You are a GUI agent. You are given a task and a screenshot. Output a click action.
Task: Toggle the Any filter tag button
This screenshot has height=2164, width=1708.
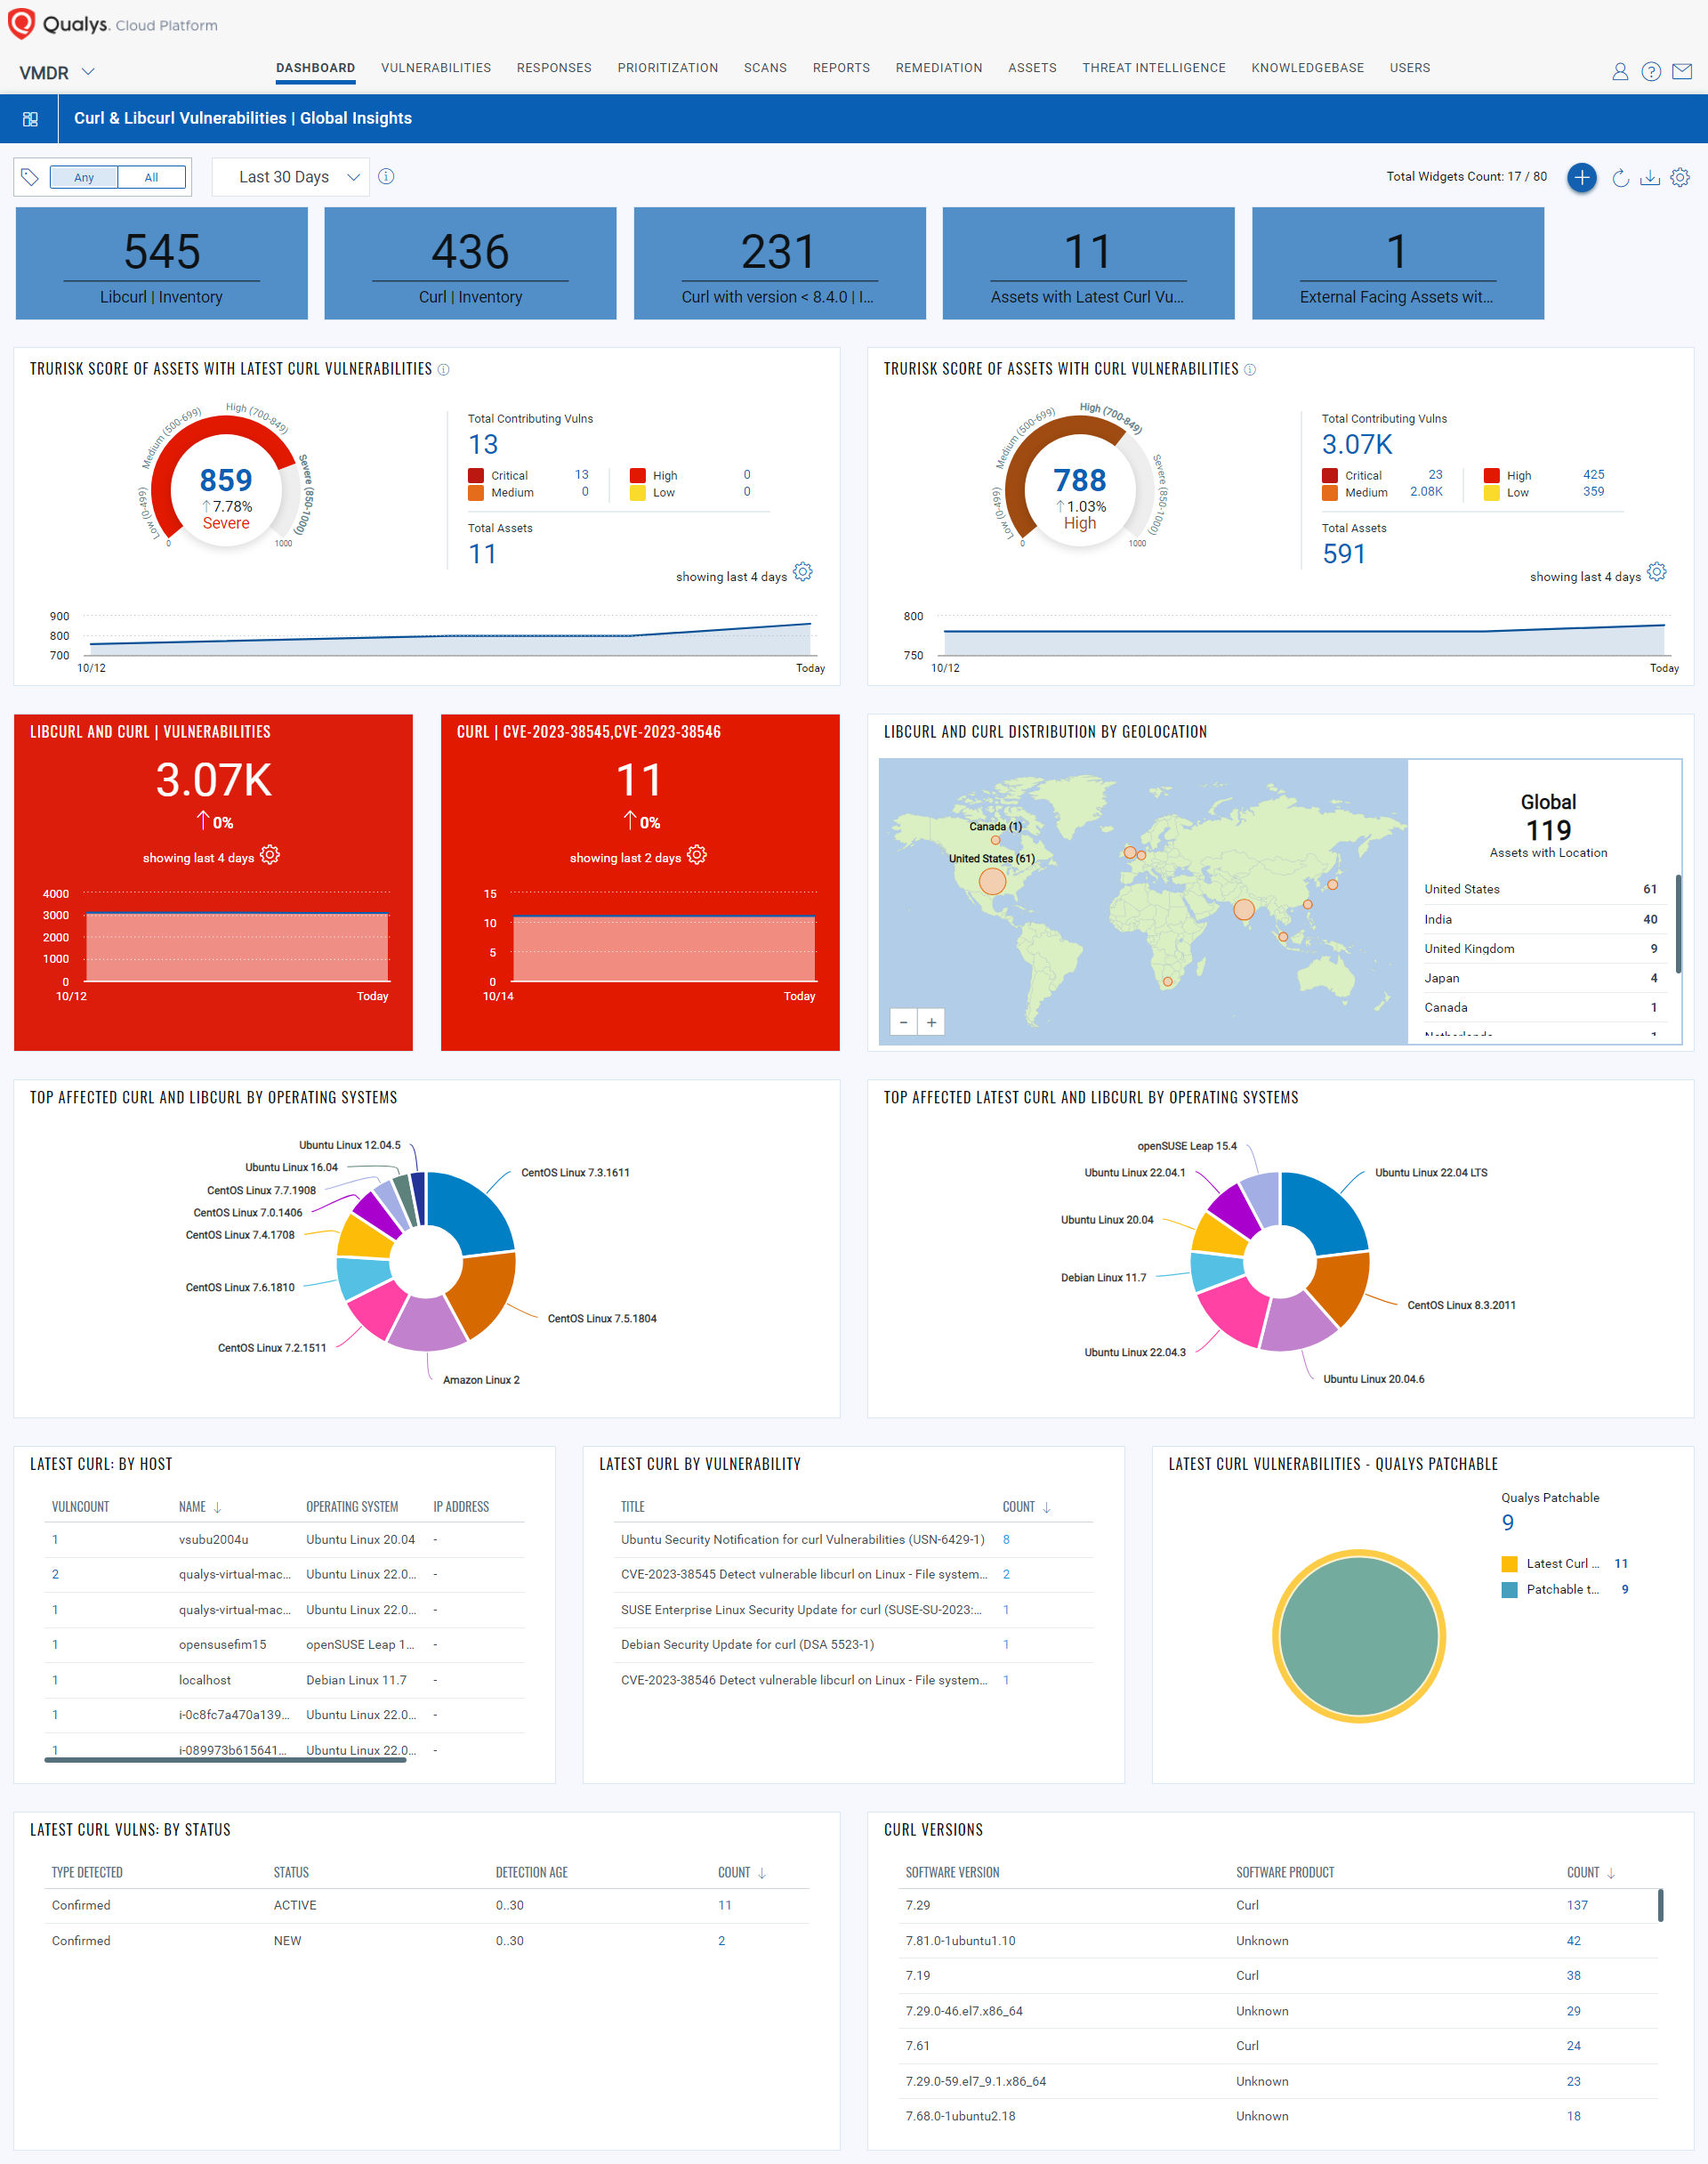(85, 175)
